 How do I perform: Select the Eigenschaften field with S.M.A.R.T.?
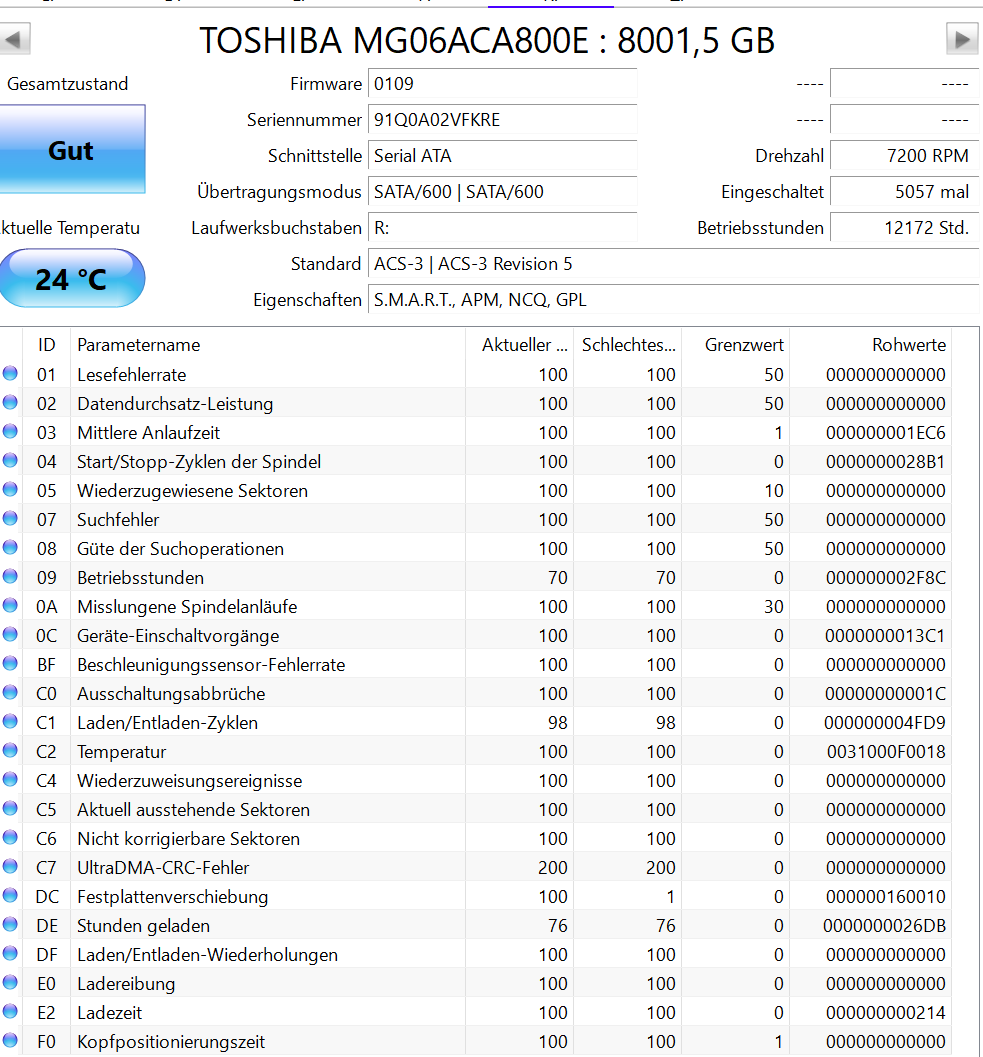674,299
